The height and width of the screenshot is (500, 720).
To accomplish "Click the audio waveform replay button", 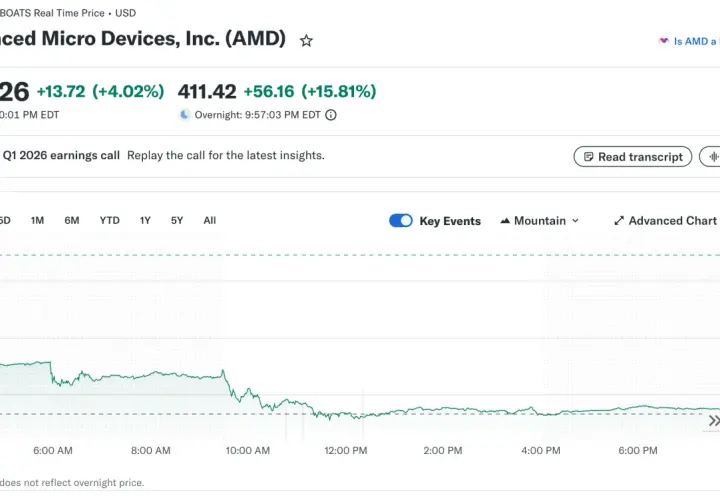I will (711, 157).
